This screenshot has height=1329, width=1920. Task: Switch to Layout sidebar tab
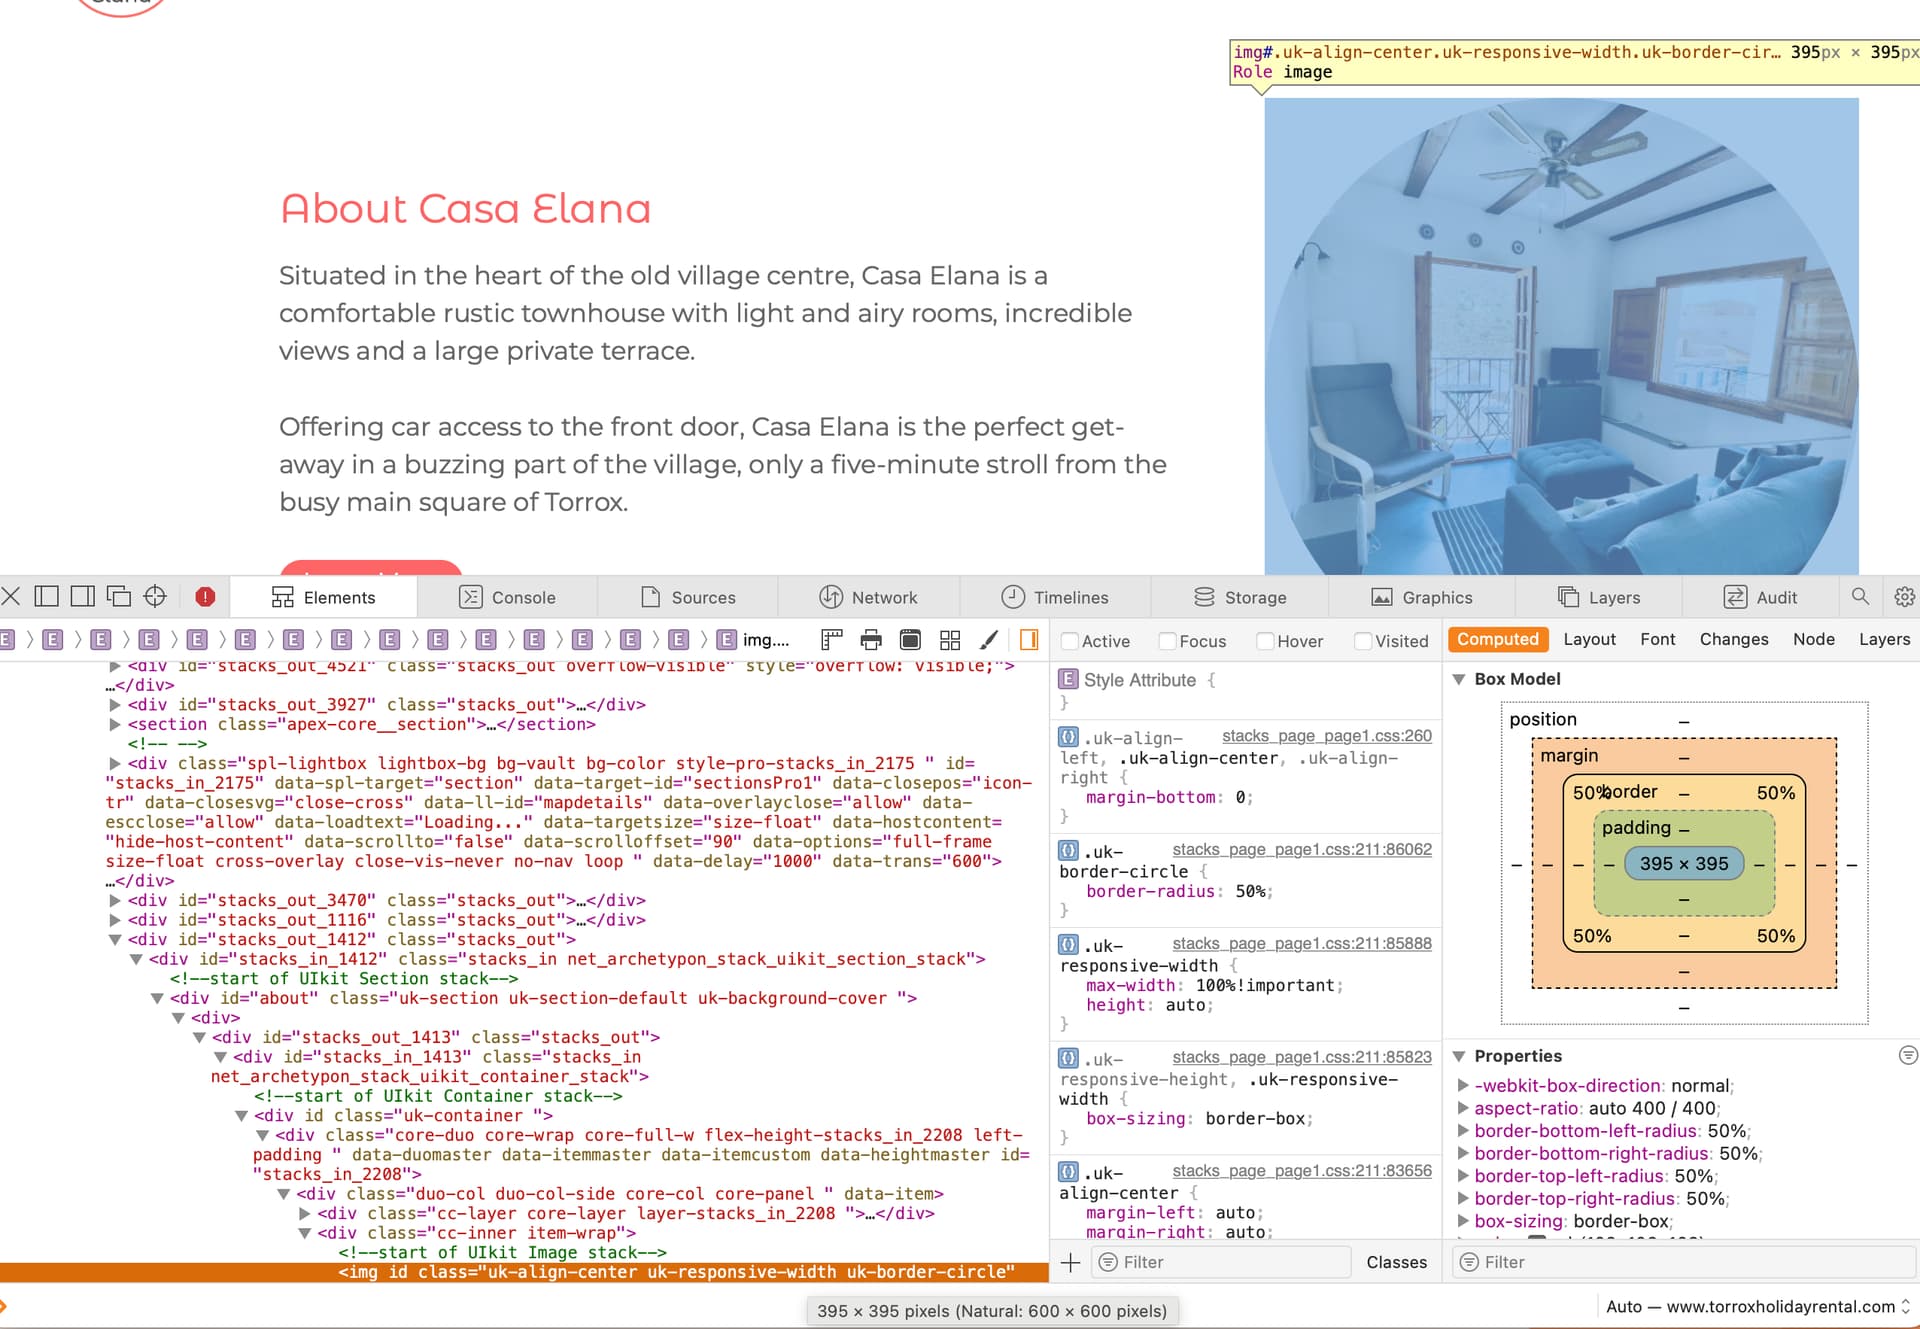(1589, 639)
